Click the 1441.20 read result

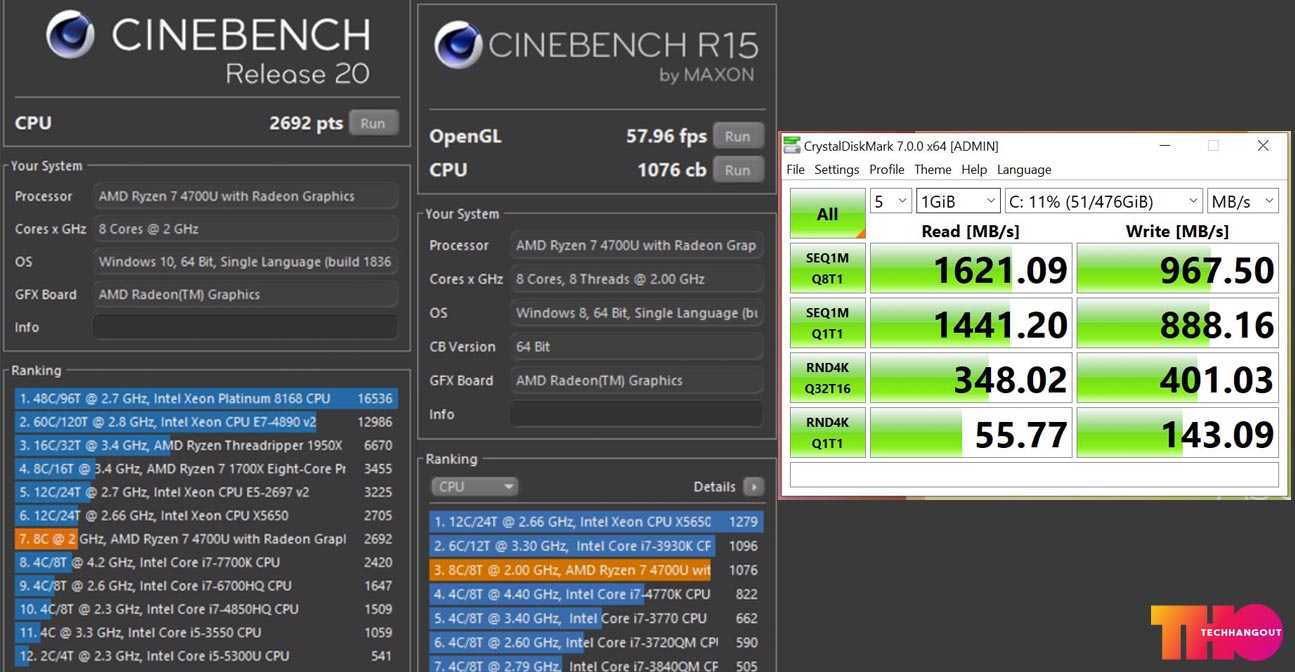click(x=971, y=323)
